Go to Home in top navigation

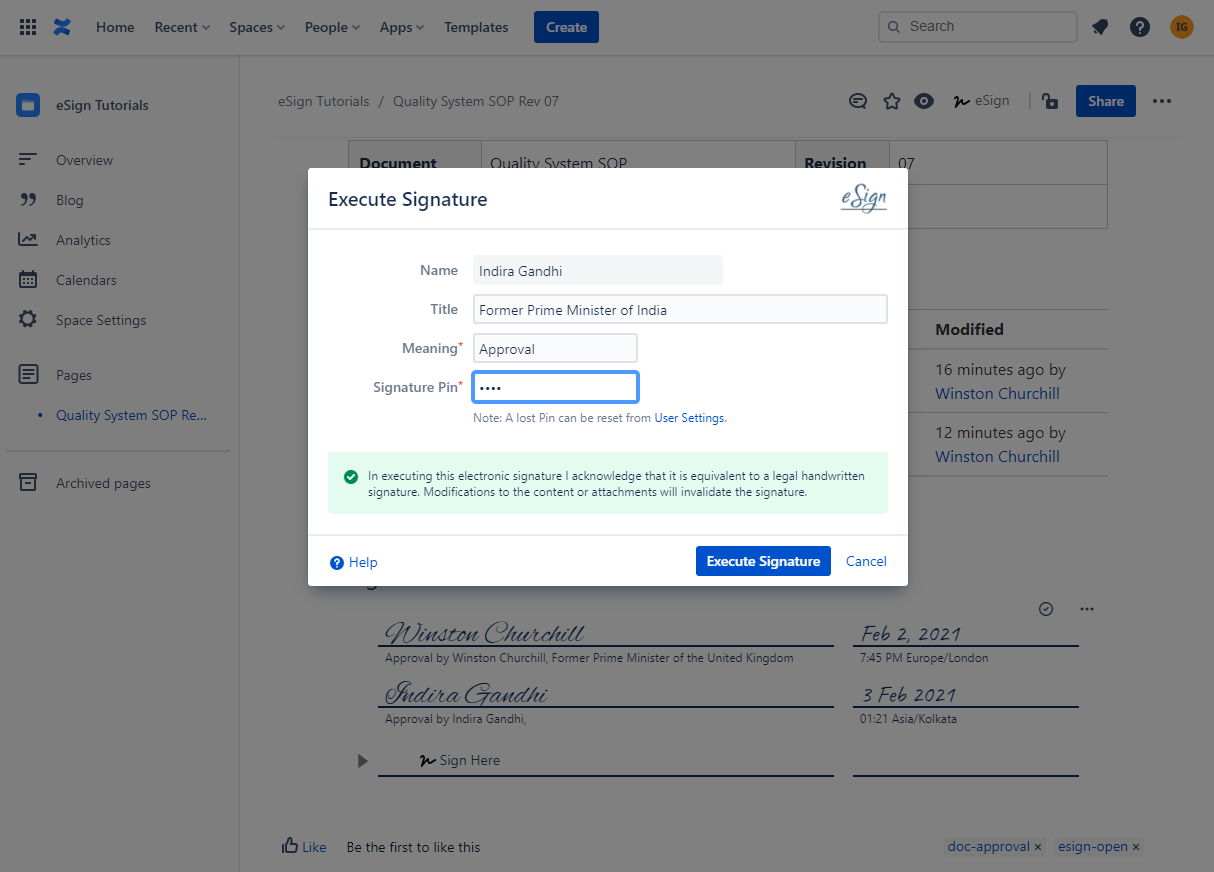coord(115,27)
